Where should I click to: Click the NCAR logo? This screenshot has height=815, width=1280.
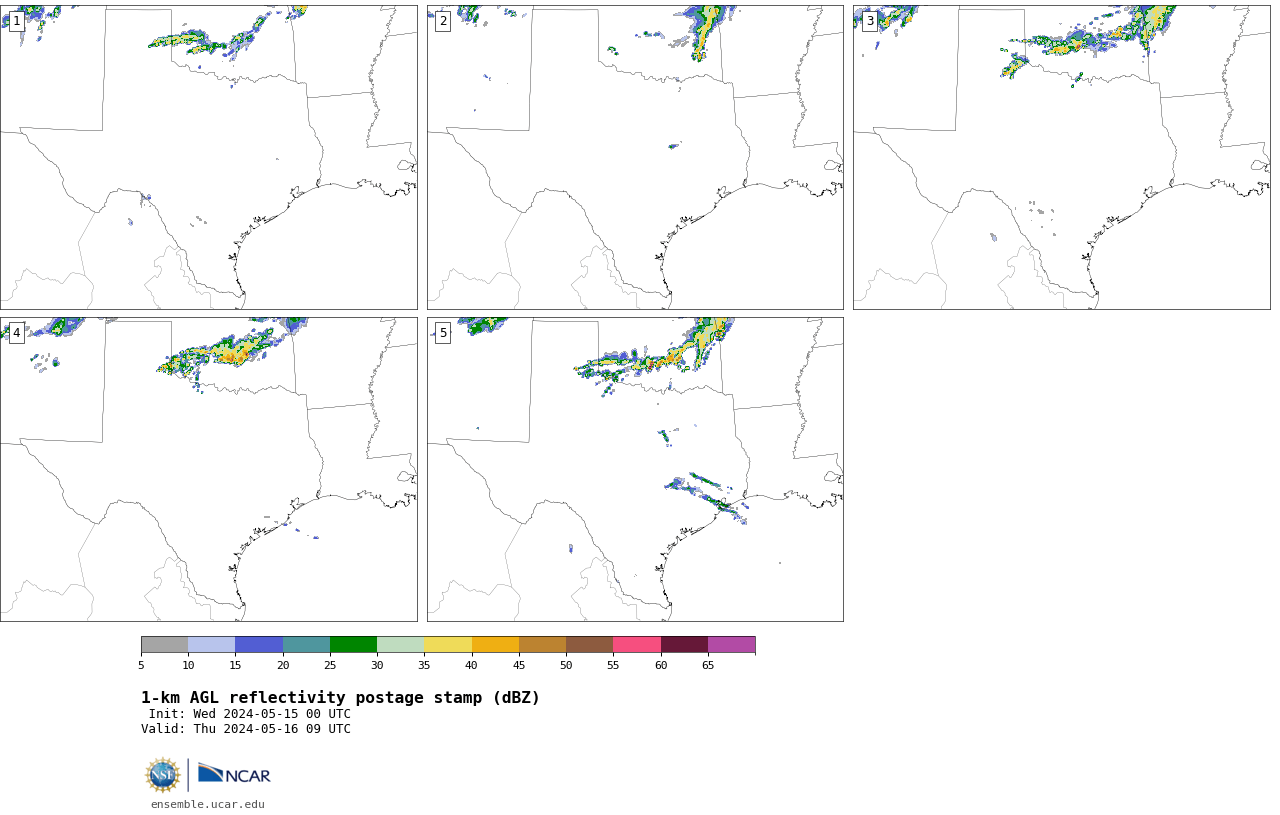[x=234, y=774]
